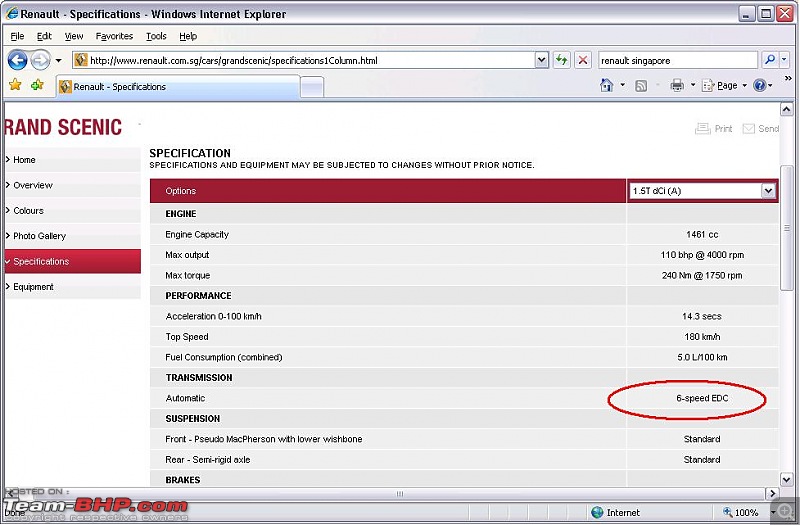This screenshot has width=800, height=525.
Task: Click the search magnifier icon
Action: tap(769, 60)
